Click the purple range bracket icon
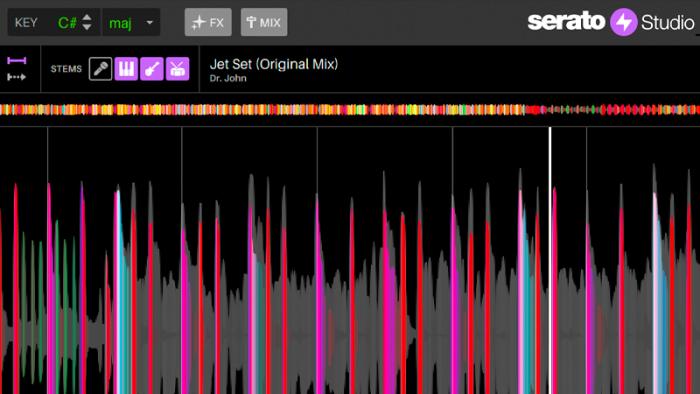 coord(17,61)
